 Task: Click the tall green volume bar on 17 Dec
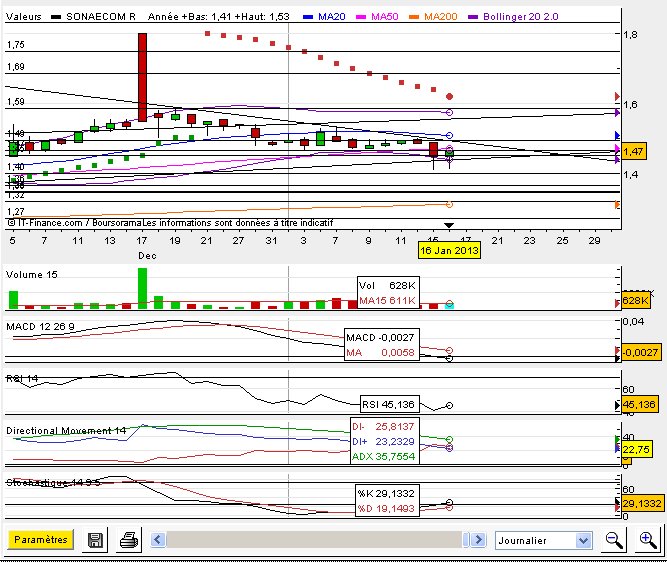(143, 288)
